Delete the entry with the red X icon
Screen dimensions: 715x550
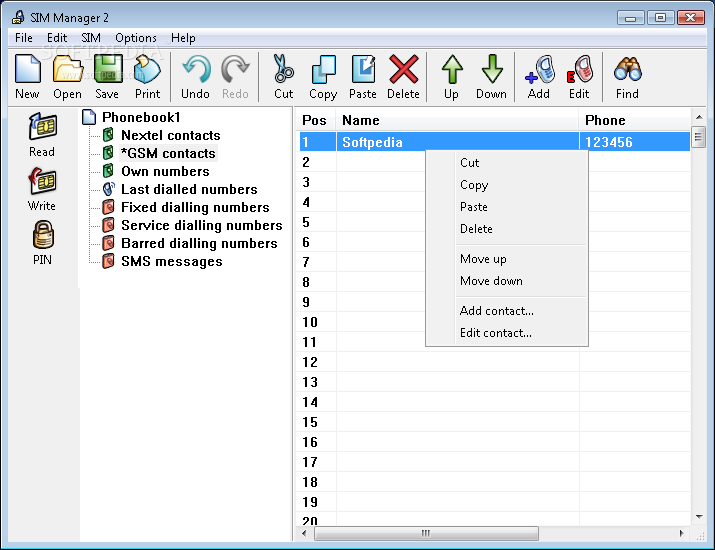point(404,69)
